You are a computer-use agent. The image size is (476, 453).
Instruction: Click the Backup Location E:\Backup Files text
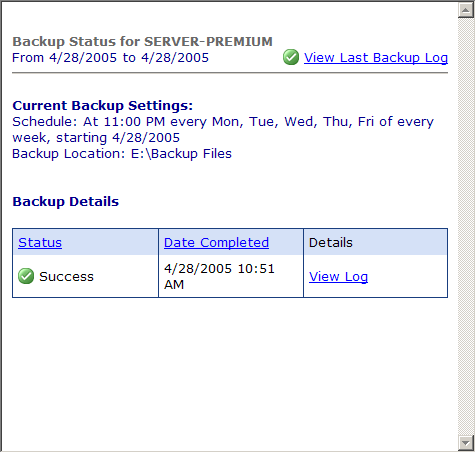(122, 154)
